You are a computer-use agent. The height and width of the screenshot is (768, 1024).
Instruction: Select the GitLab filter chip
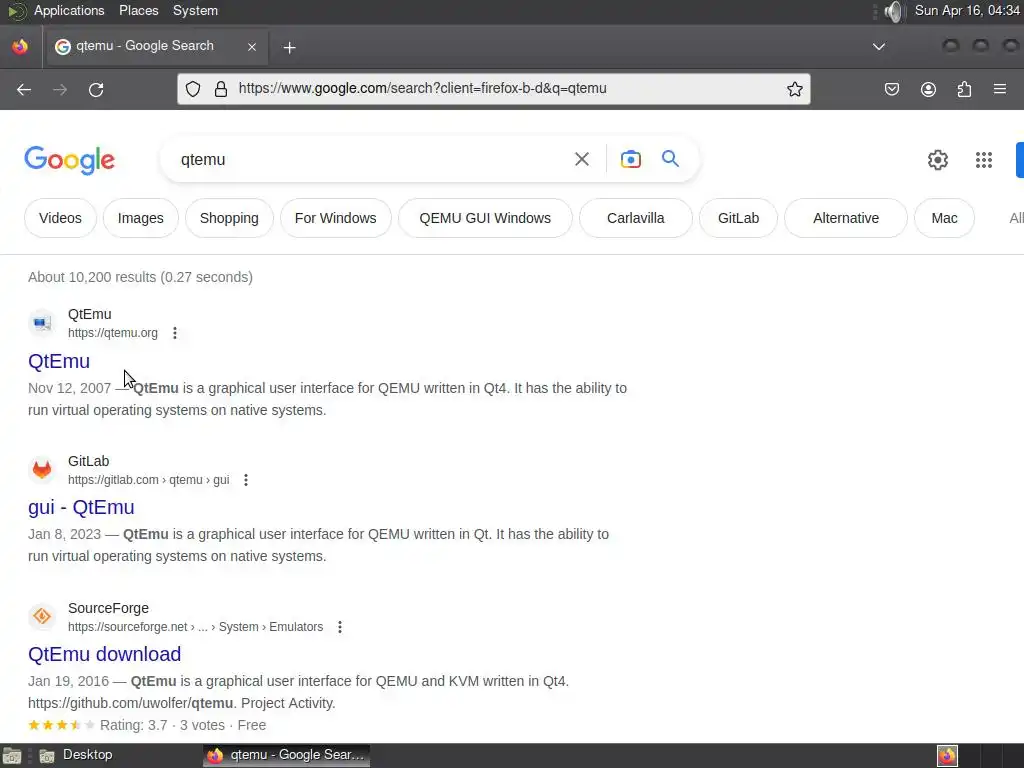pyautogui.click(x=738, y=218)
